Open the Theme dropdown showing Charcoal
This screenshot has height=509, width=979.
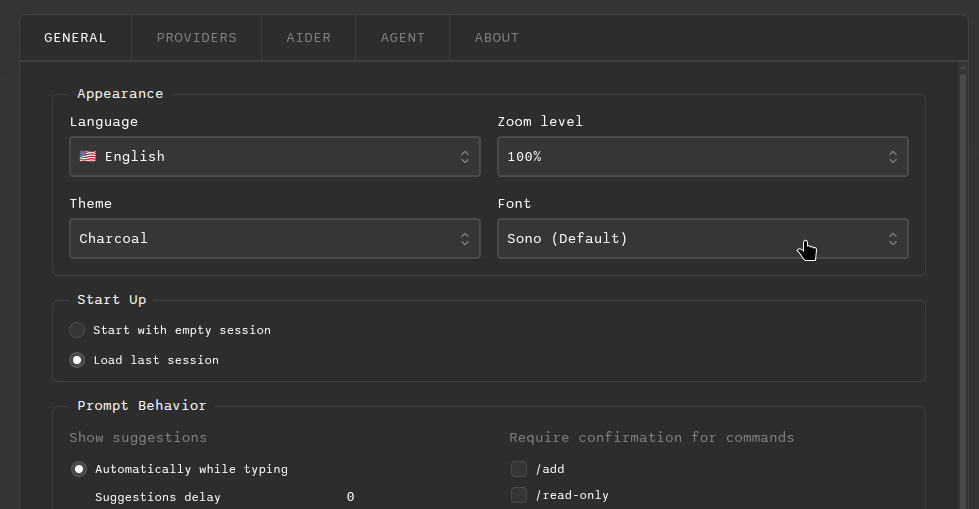coord(275,239)
